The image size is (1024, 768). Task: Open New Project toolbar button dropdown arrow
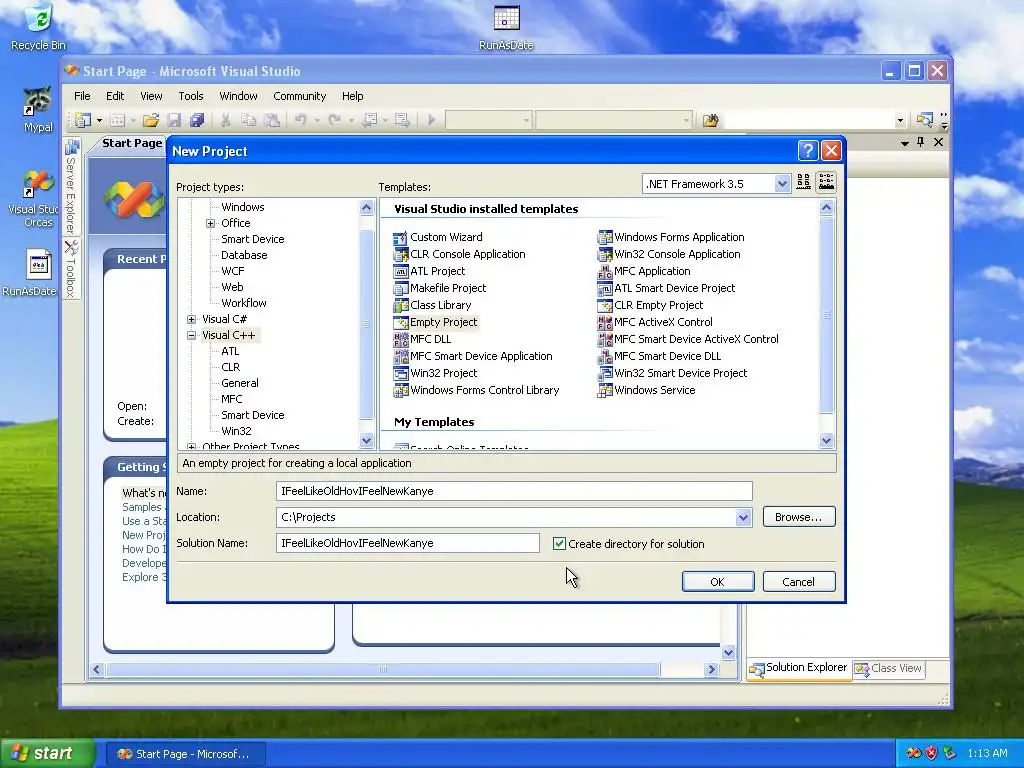click(99, 120)
